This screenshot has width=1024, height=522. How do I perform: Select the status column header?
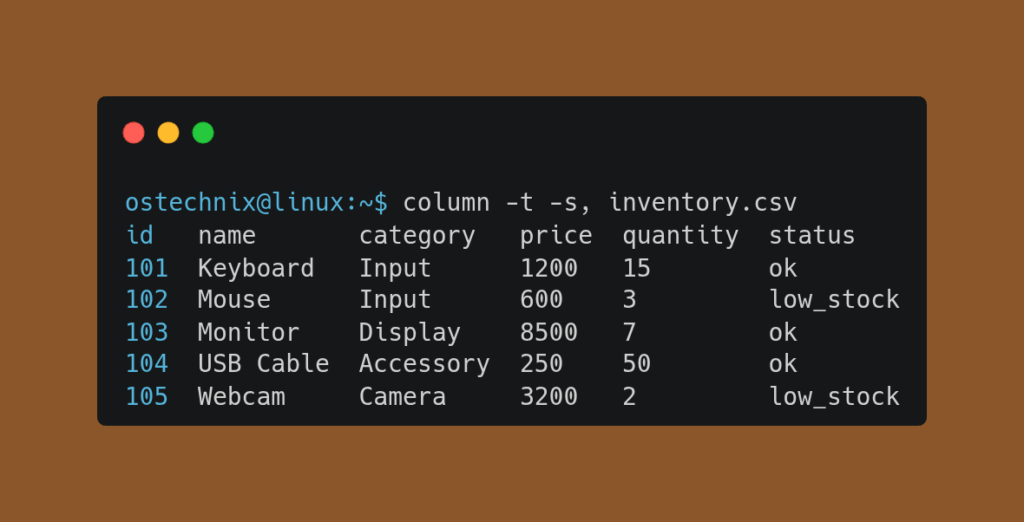tap(812, 235)
